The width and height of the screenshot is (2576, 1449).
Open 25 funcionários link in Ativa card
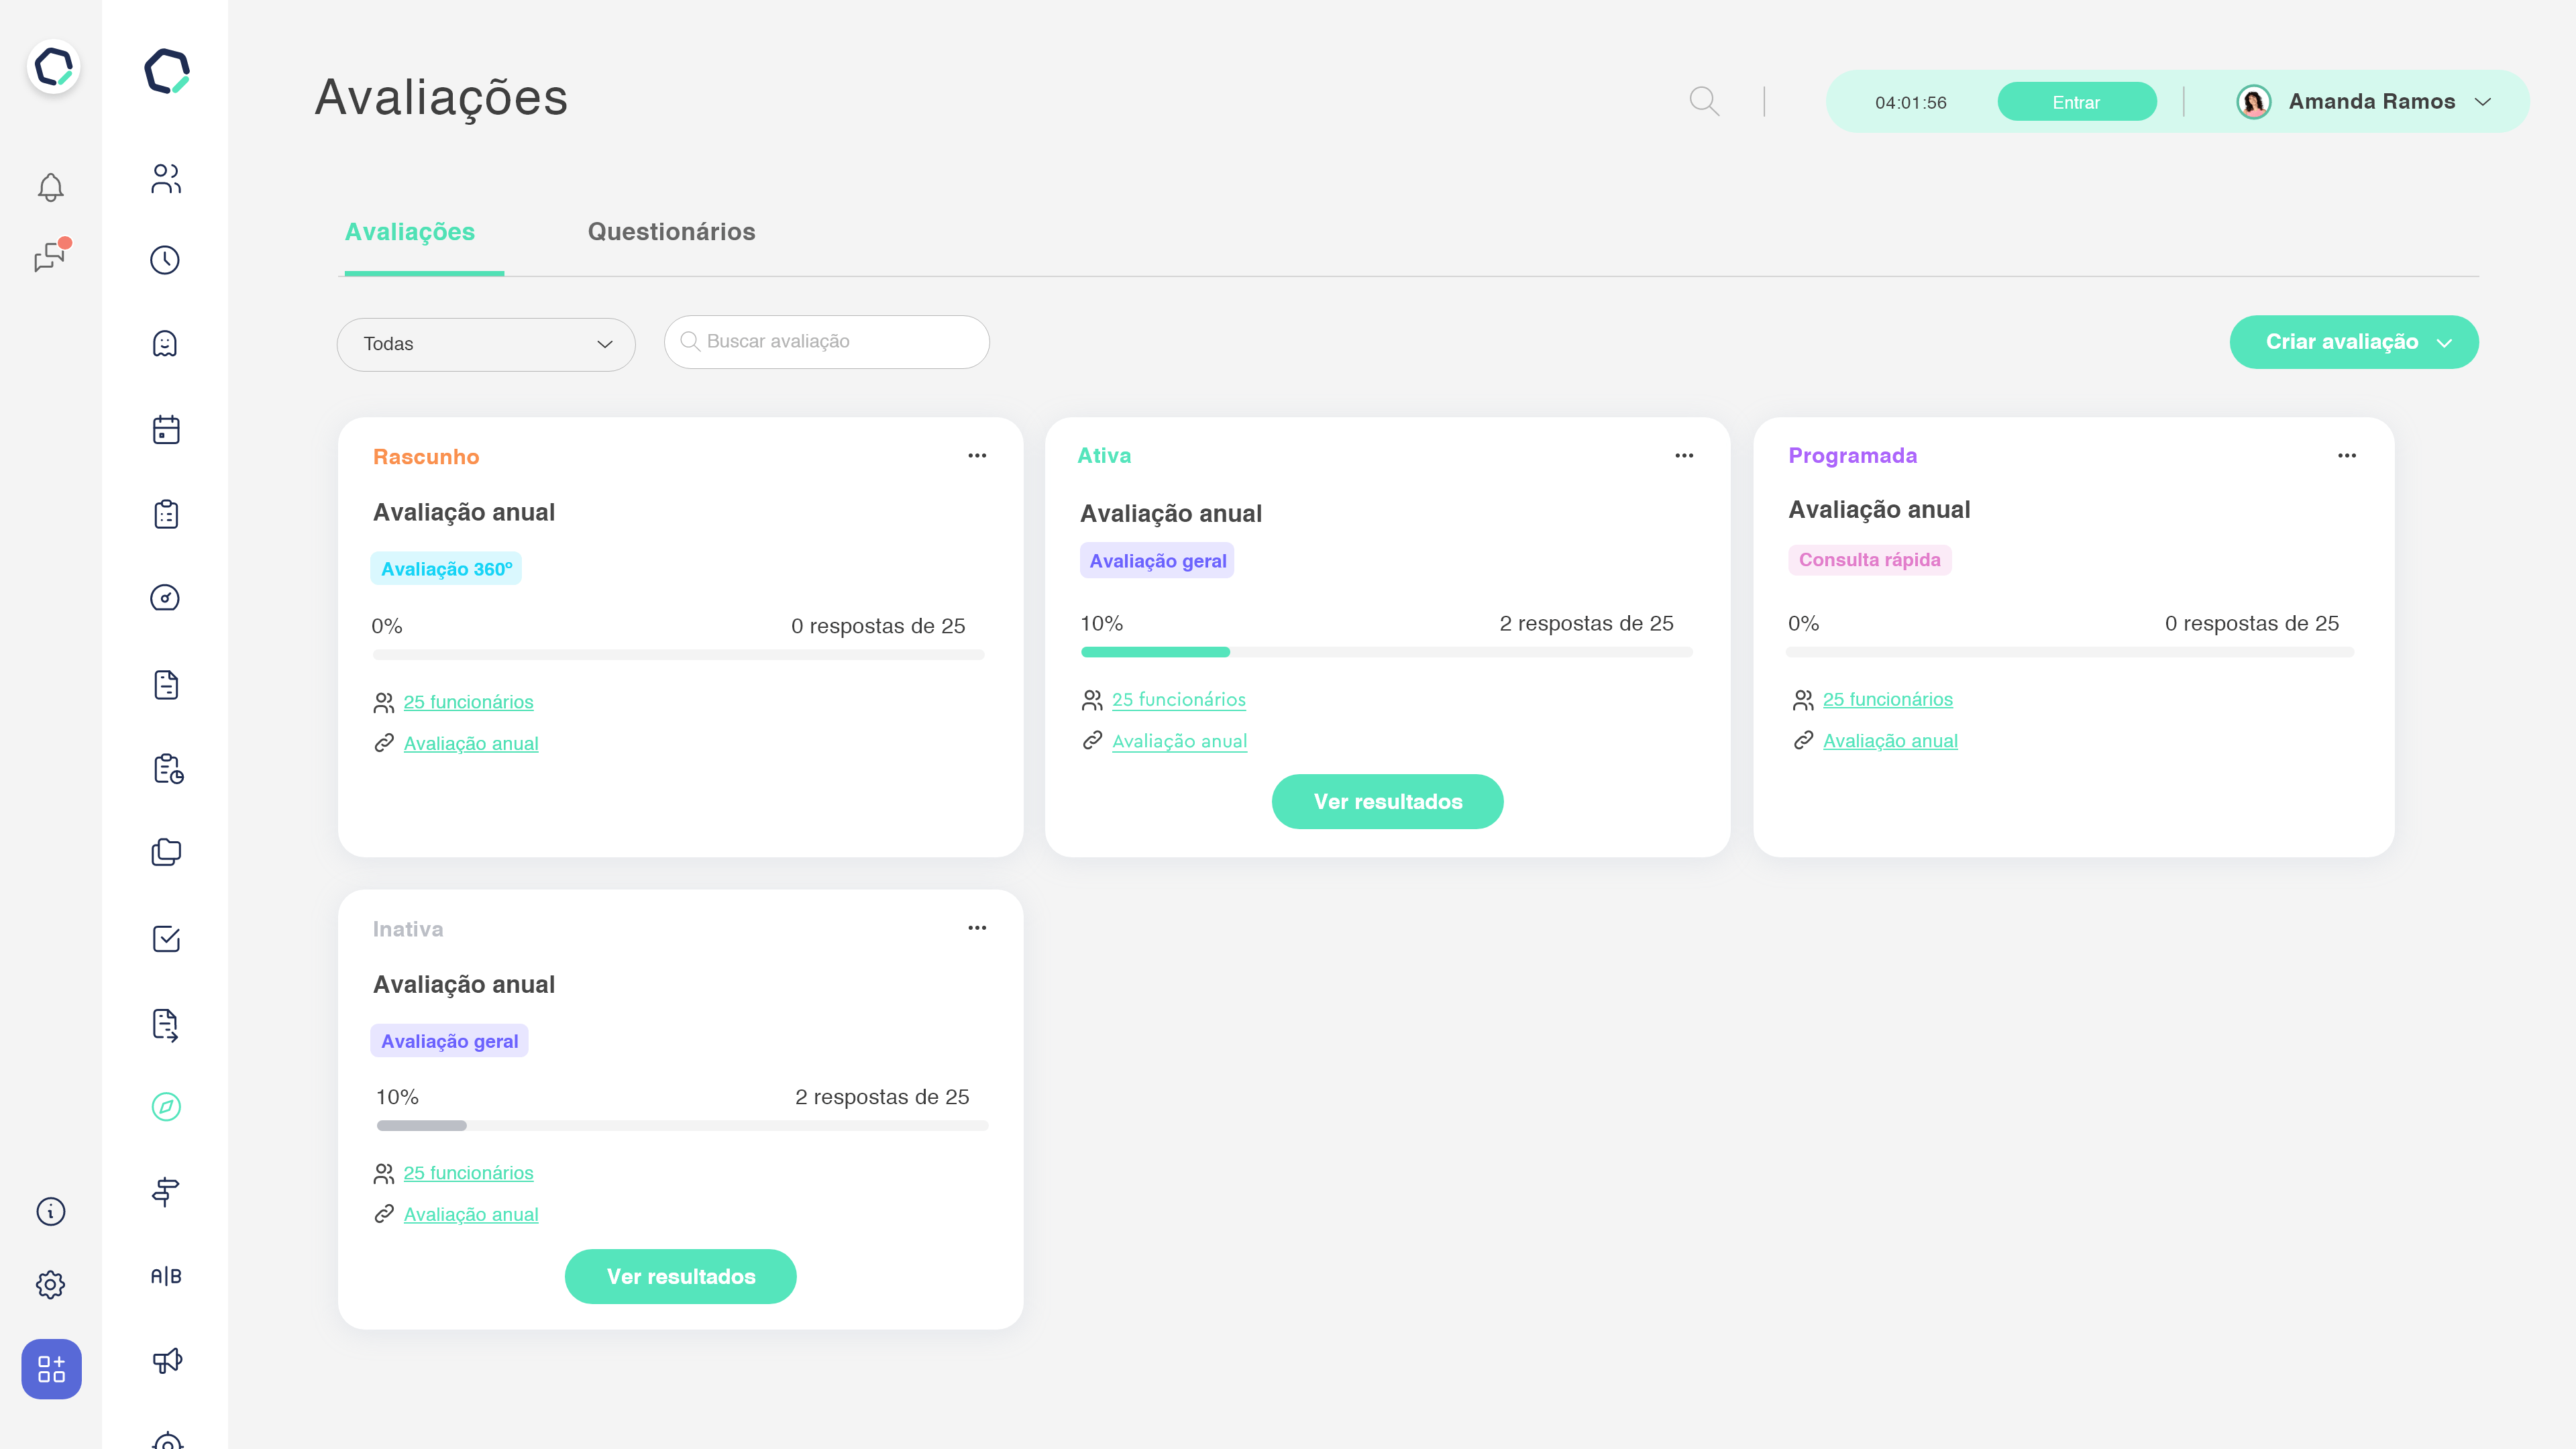(1178, 700)
